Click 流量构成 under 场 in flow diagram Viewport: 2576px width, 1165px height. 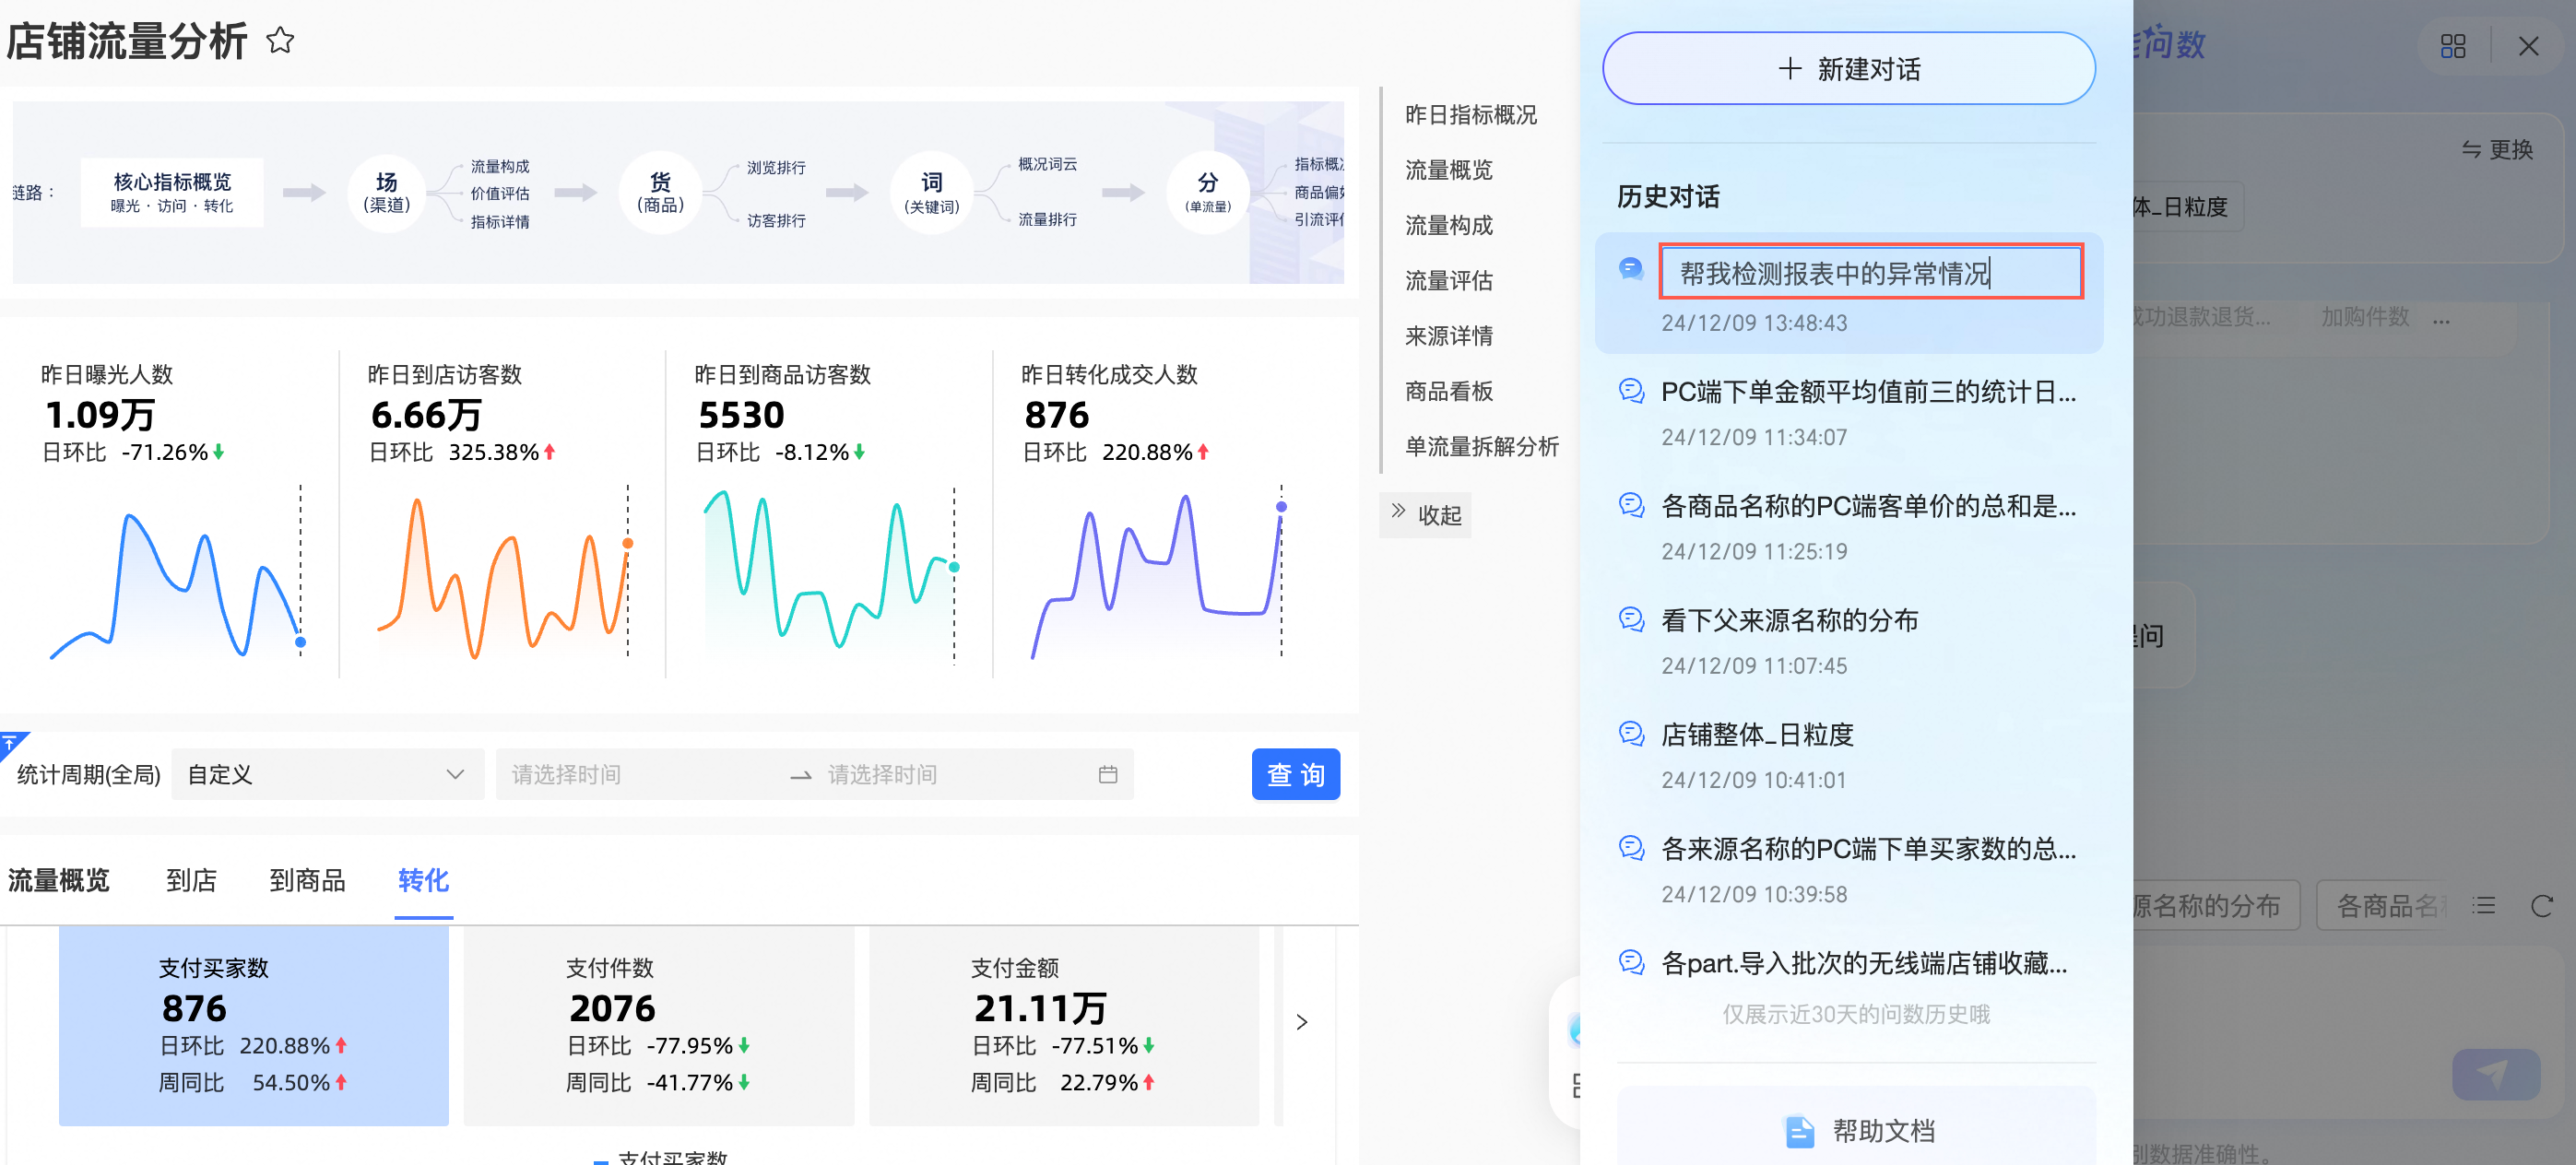coord(500,166)
